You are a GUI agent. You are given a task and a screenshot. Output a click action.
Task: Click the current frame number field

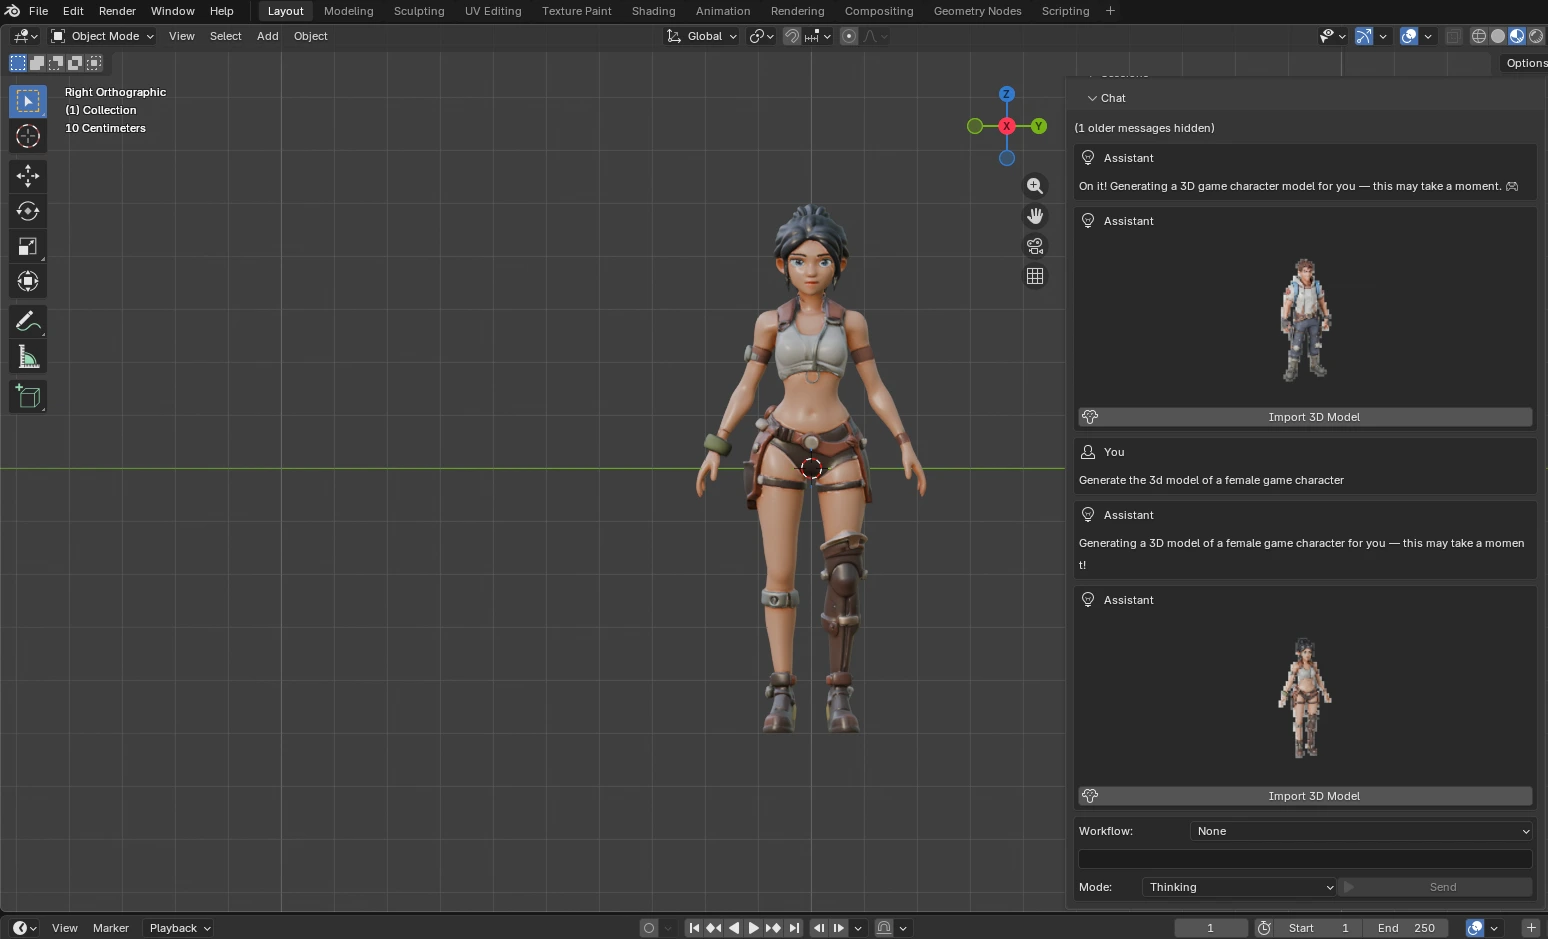click(x=1210, y=928)
